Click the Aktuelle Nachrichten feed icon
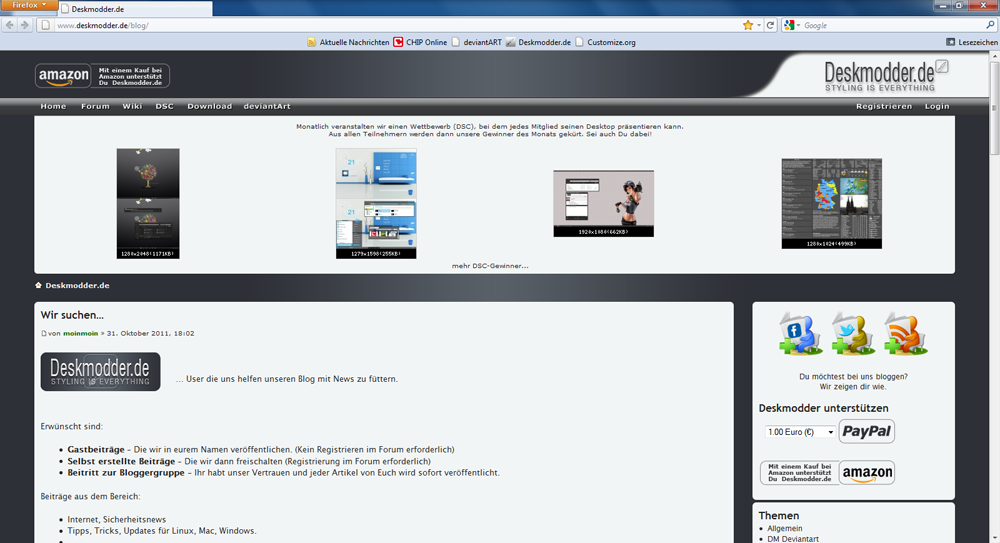Viewport: 1000px width, 543px height. [x=311, y=42]
